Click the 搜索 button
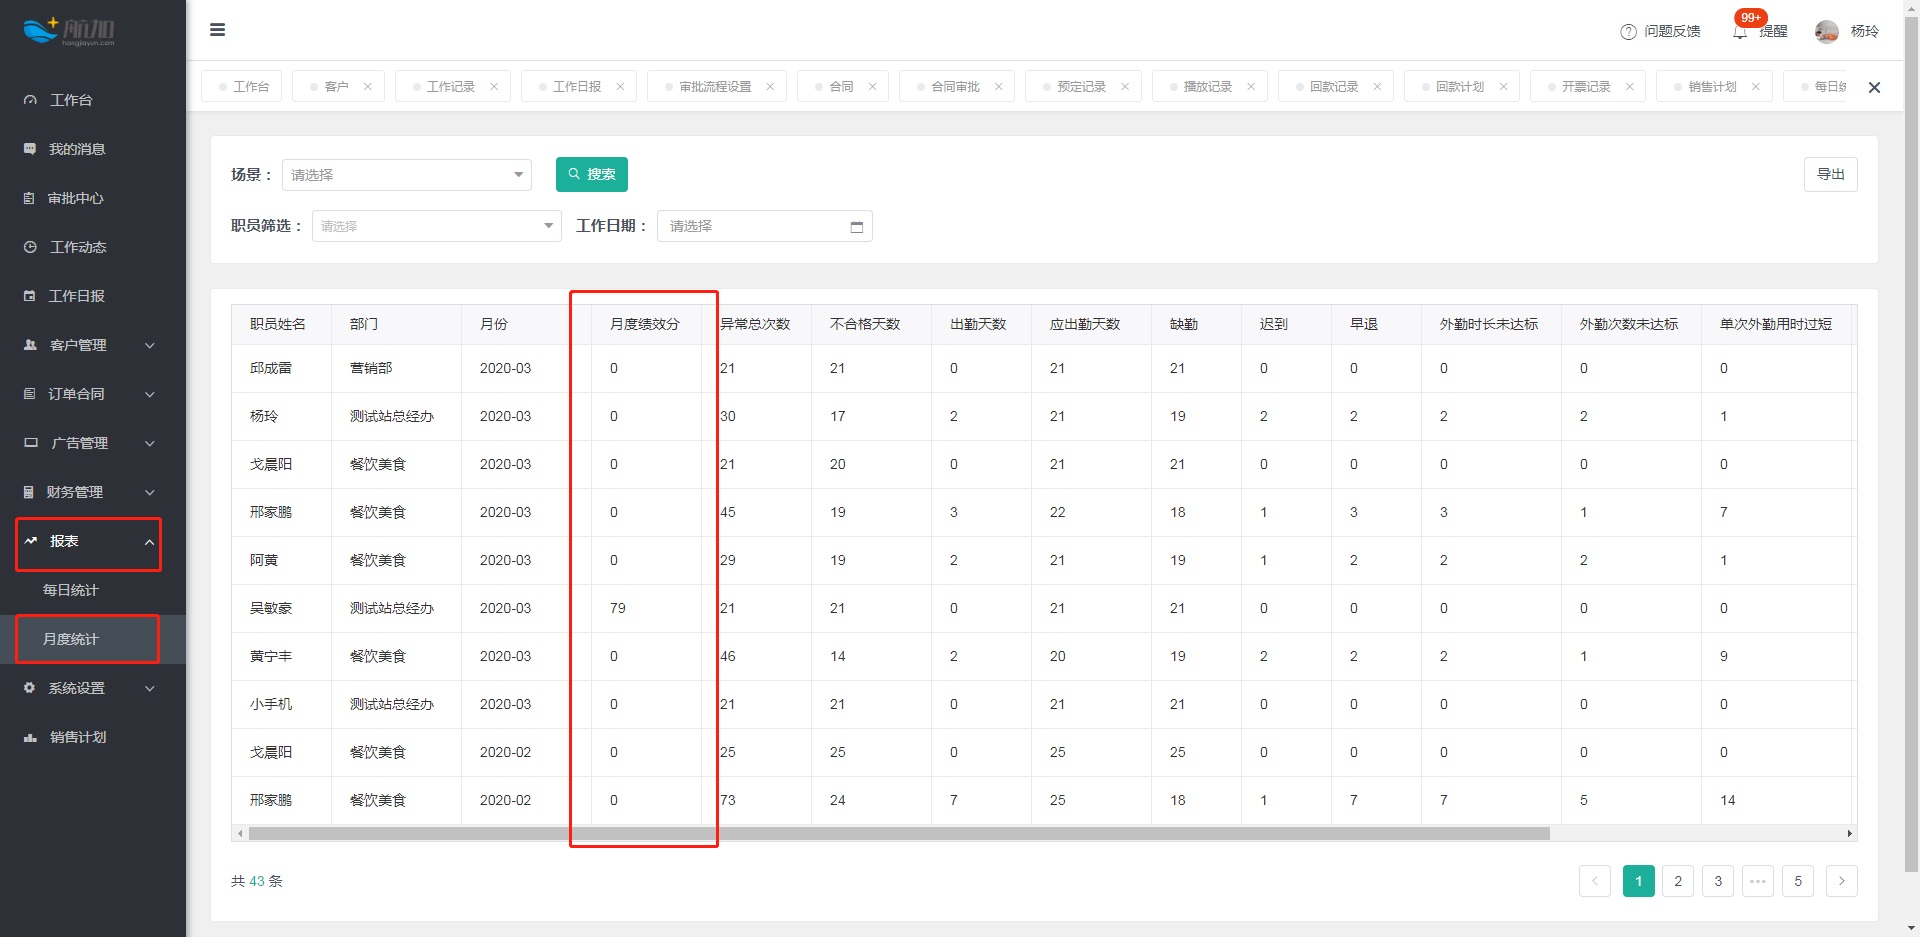The width and height of the screenshot is (1920, 937). coord(592,174)
